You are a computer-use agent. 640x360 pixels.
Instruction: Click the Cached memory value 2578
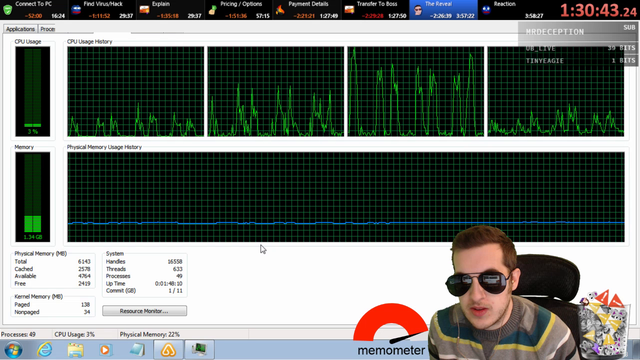84,269
